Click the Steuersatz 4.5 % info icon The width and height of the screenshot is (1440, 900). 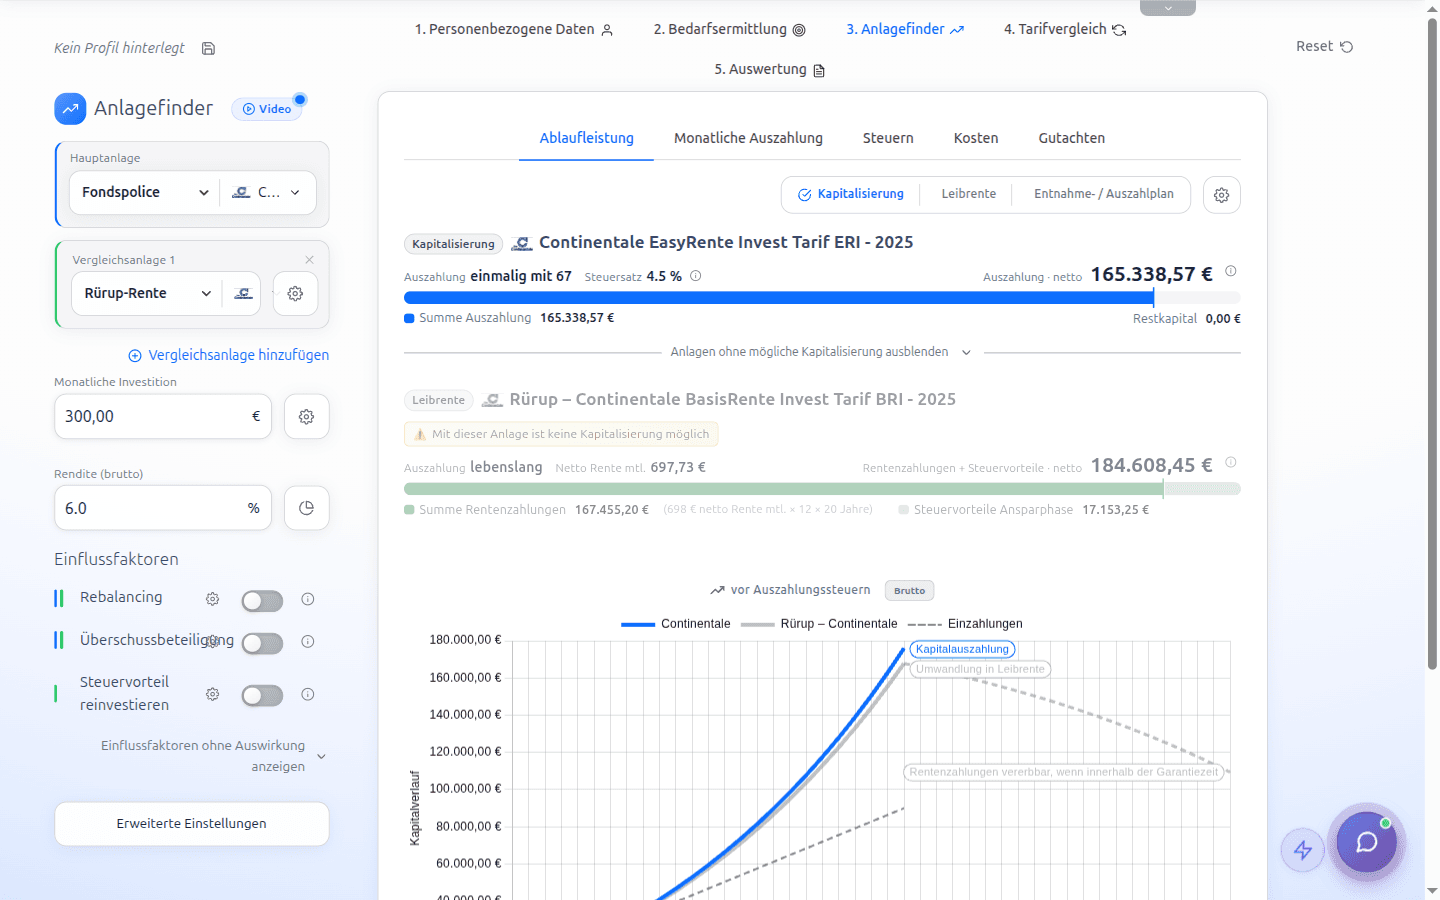pos(696,276)
